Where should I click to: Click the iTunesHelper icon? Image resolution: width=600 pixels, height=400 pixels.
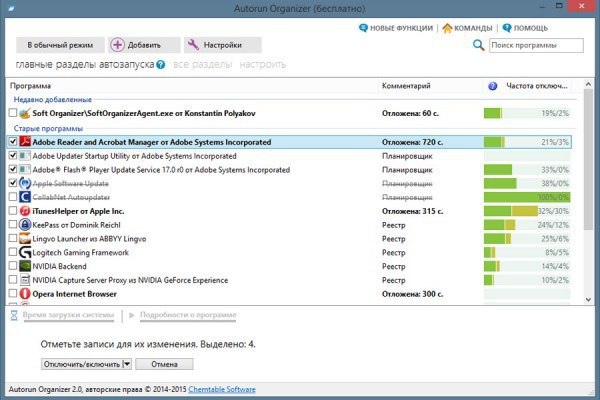[x=25, y=211]
